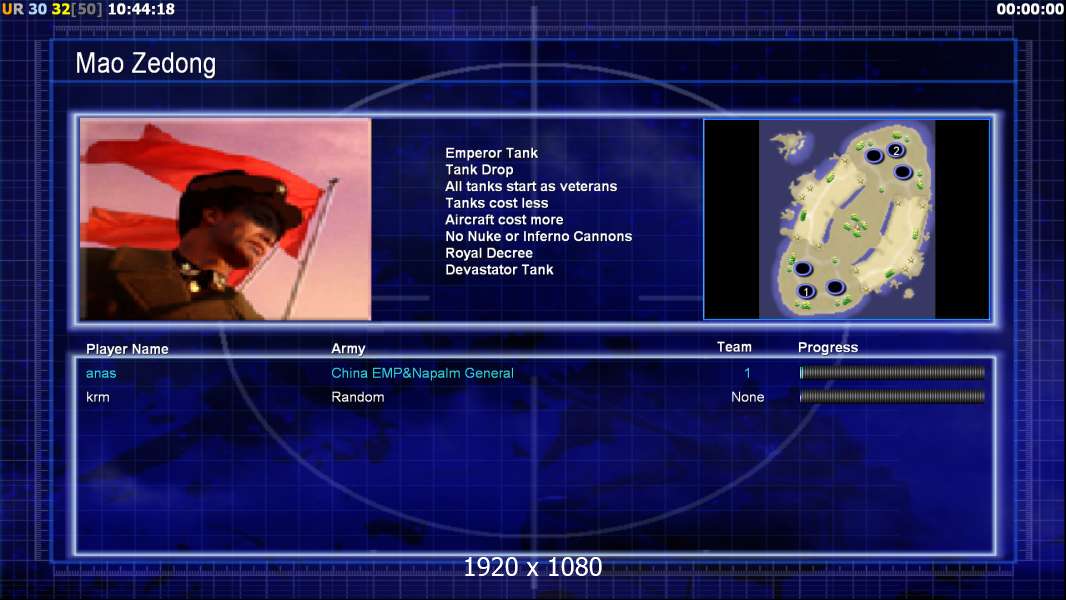Click the small islet northwest of the main island
1066x600 pixels.
coord(789,144)
